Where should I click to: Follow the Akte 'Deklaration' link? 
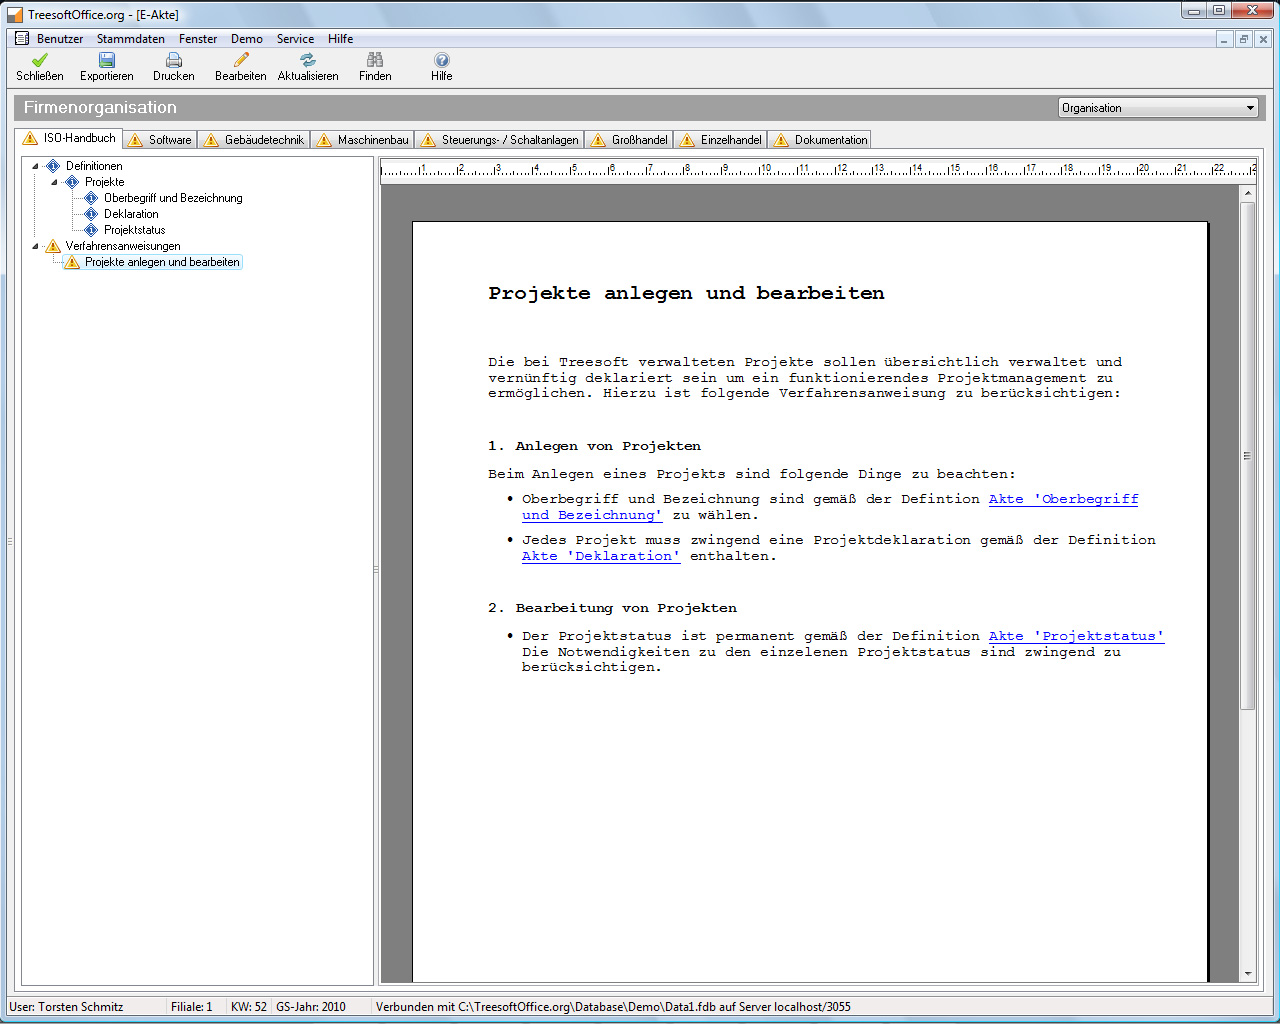pyautogui.click(x=600, y=556)
